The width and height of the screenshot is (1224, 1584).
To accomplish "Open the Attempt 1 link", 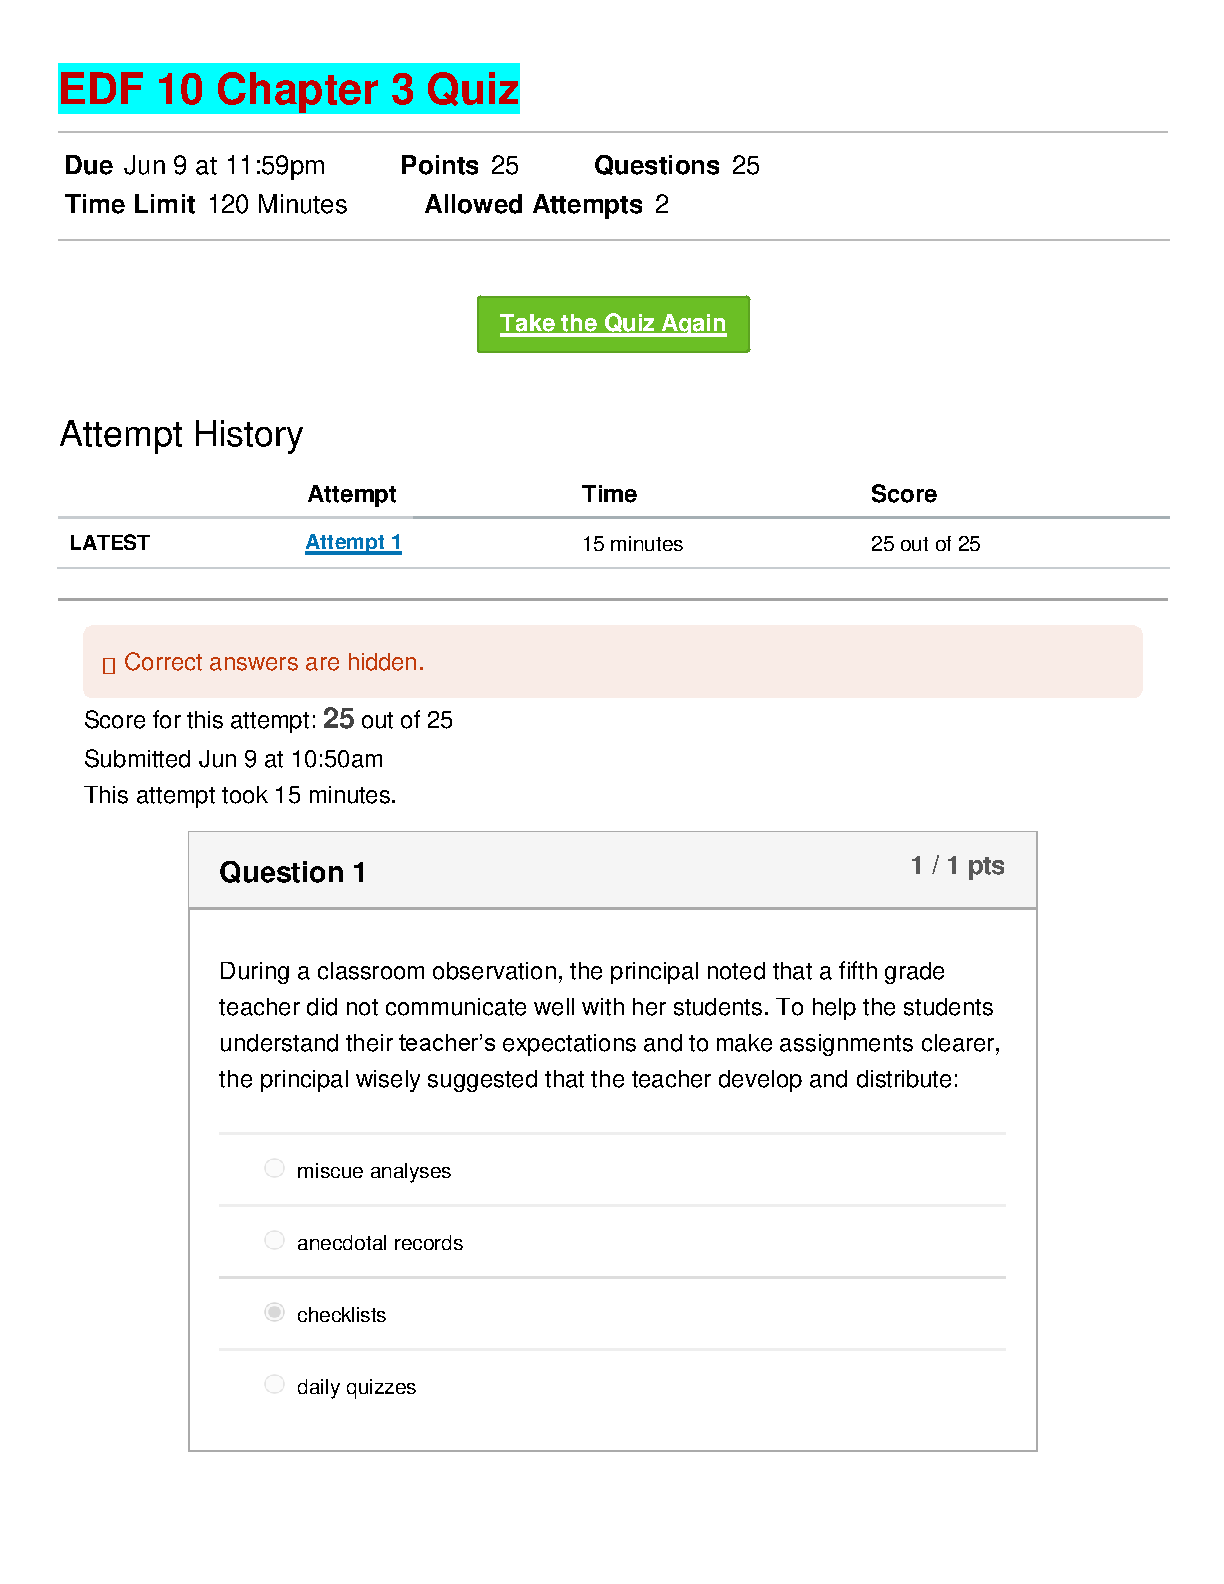I will click(x=353, y=542).
